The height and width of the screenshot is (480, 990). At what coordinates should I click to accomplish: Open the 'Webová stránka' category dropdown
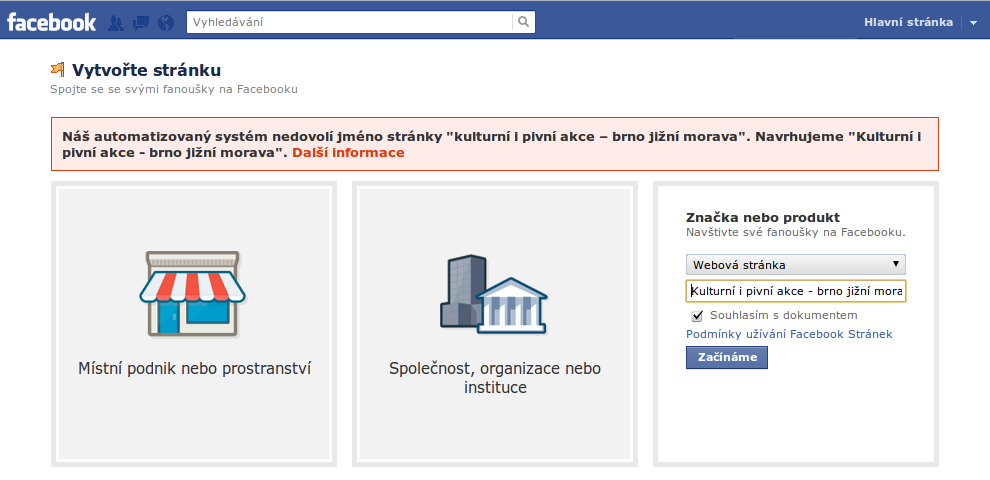(x=796, y=265)
